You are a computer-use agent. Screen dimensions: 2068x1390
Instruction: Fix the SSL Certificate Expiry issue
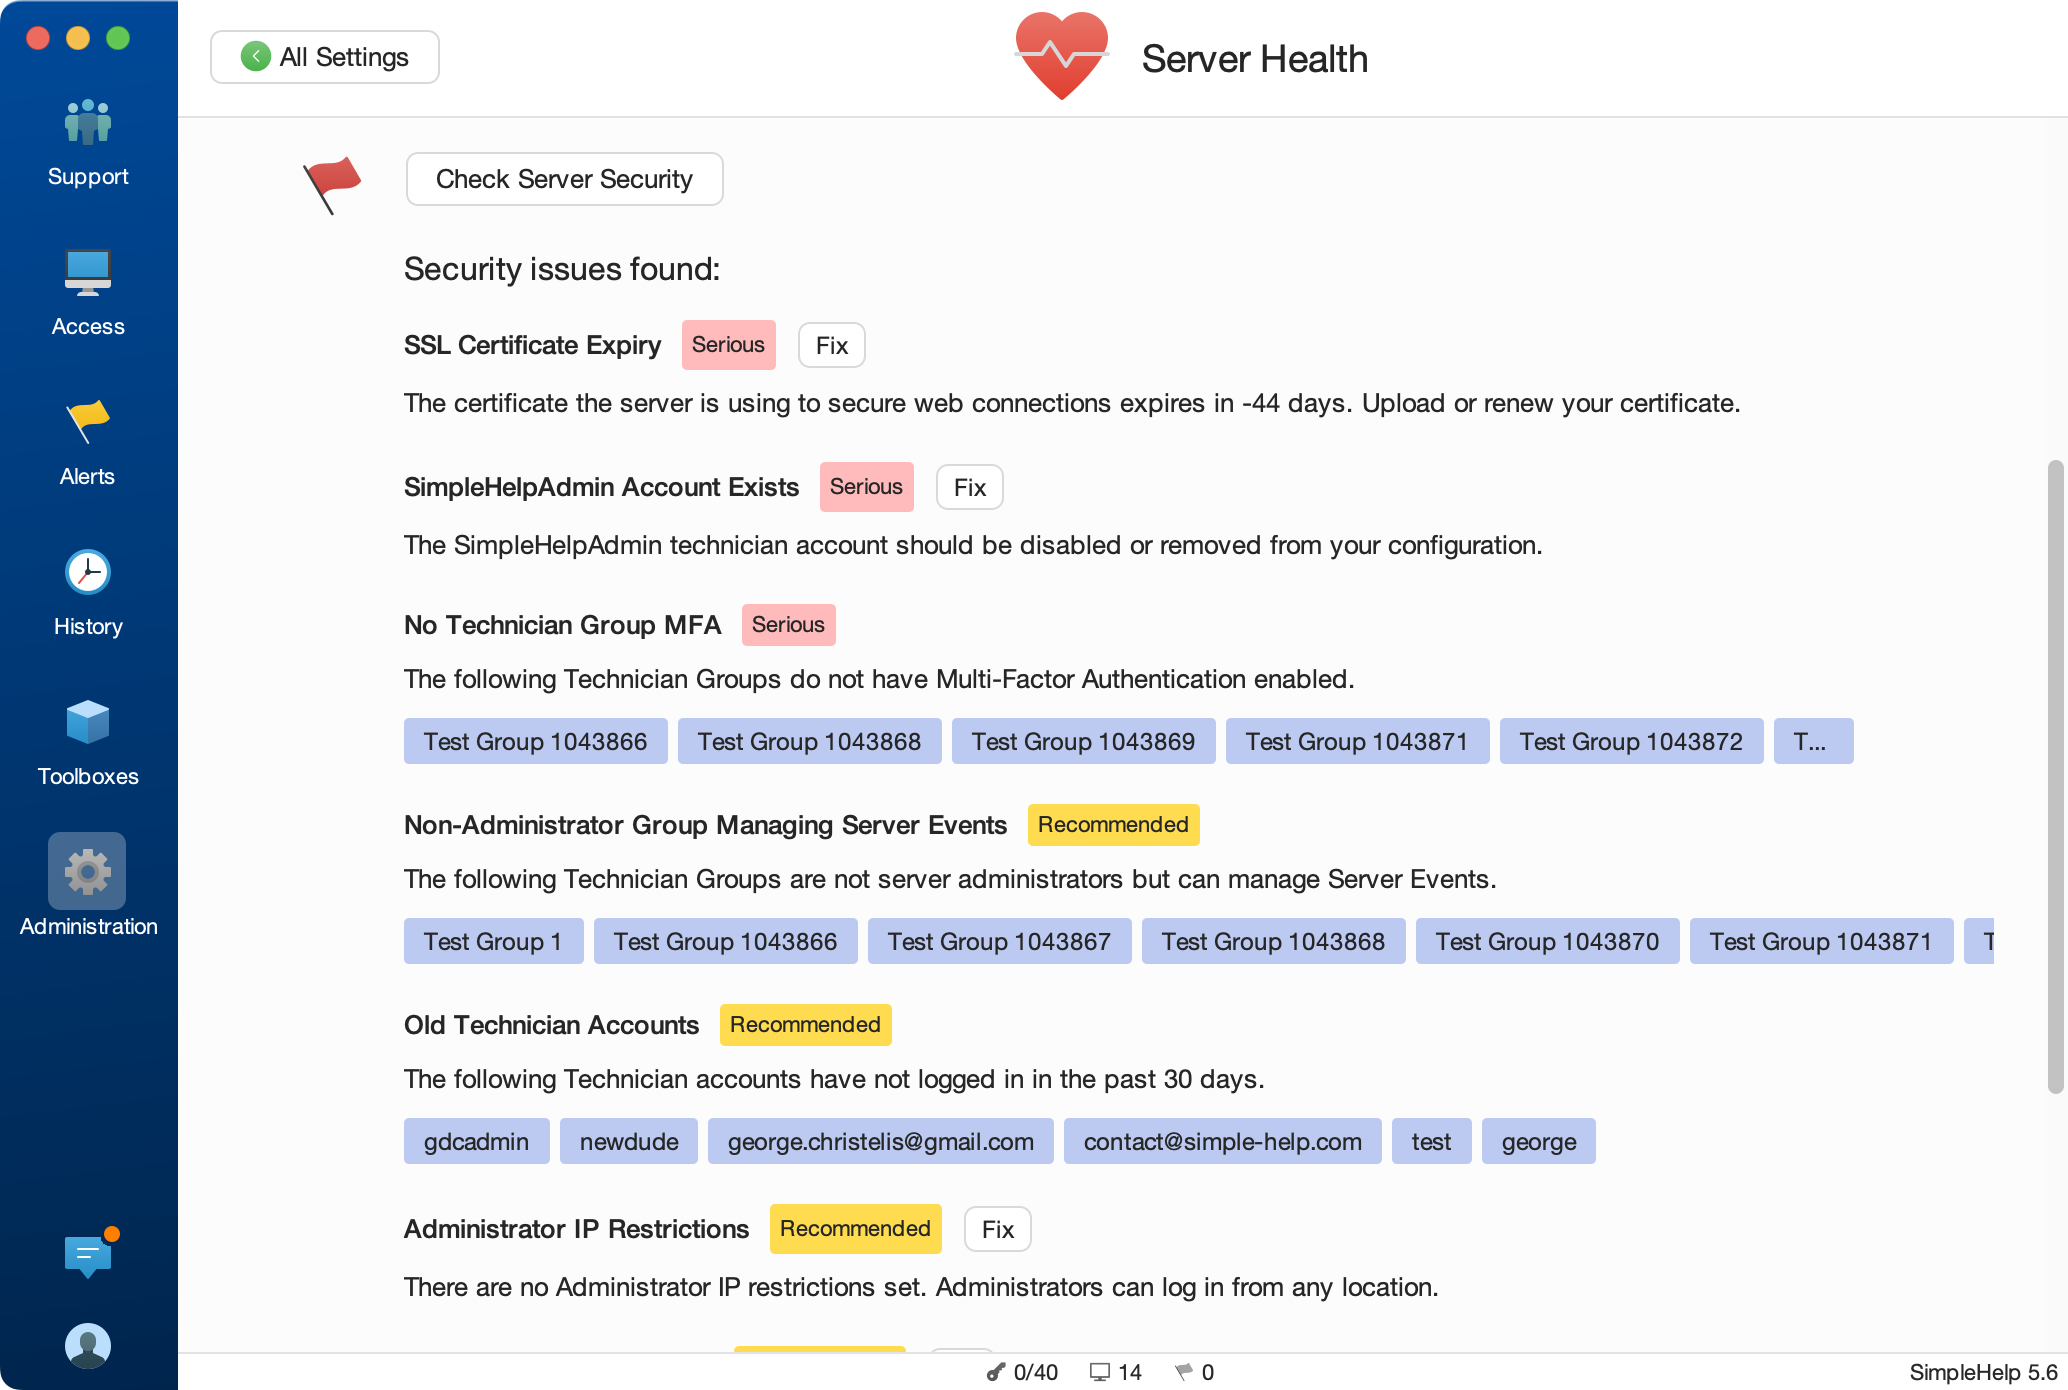click(x=832, y=345)
